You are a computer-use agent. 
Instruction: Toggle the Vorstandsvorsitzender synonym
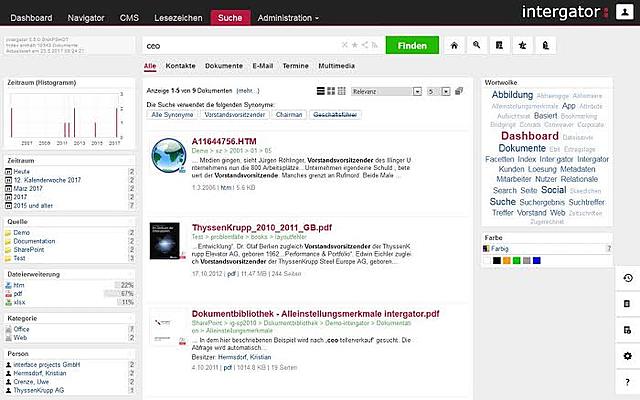tap(235, 115)
